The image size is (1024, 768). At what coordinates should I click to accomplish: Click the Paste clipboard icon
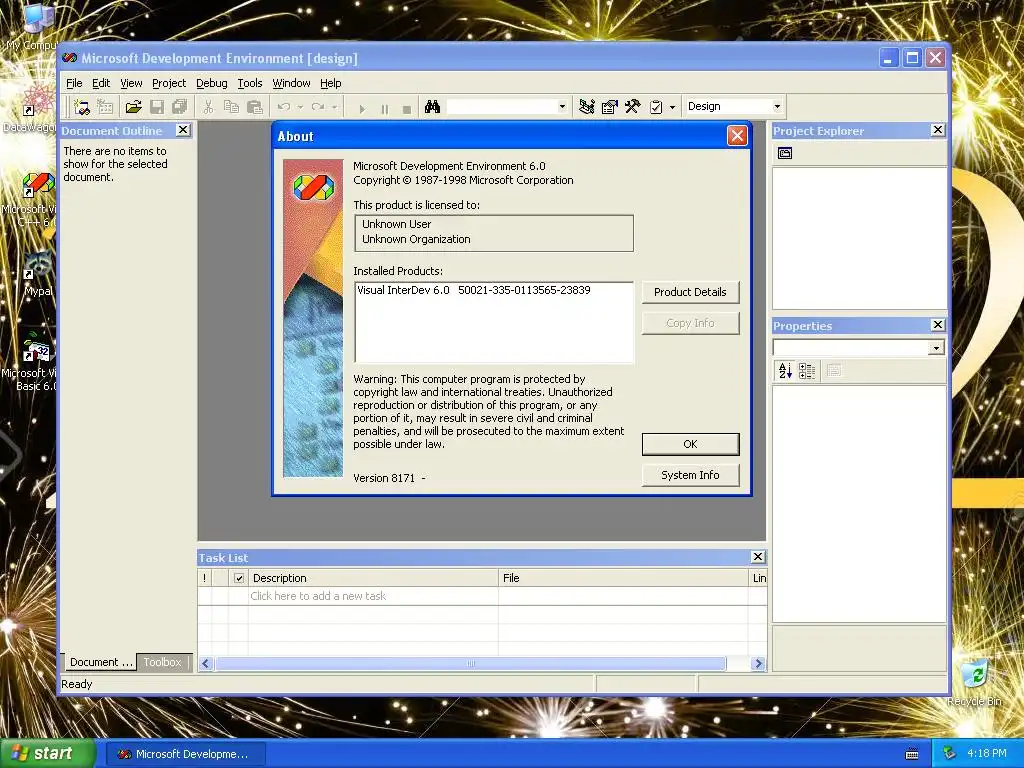coord(255,107)
